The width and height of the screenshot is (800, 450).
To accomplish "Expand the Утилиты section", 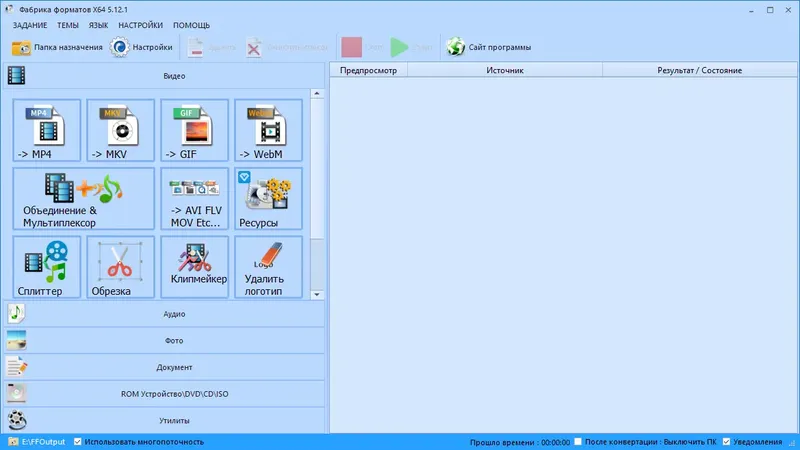I will 164,420.
